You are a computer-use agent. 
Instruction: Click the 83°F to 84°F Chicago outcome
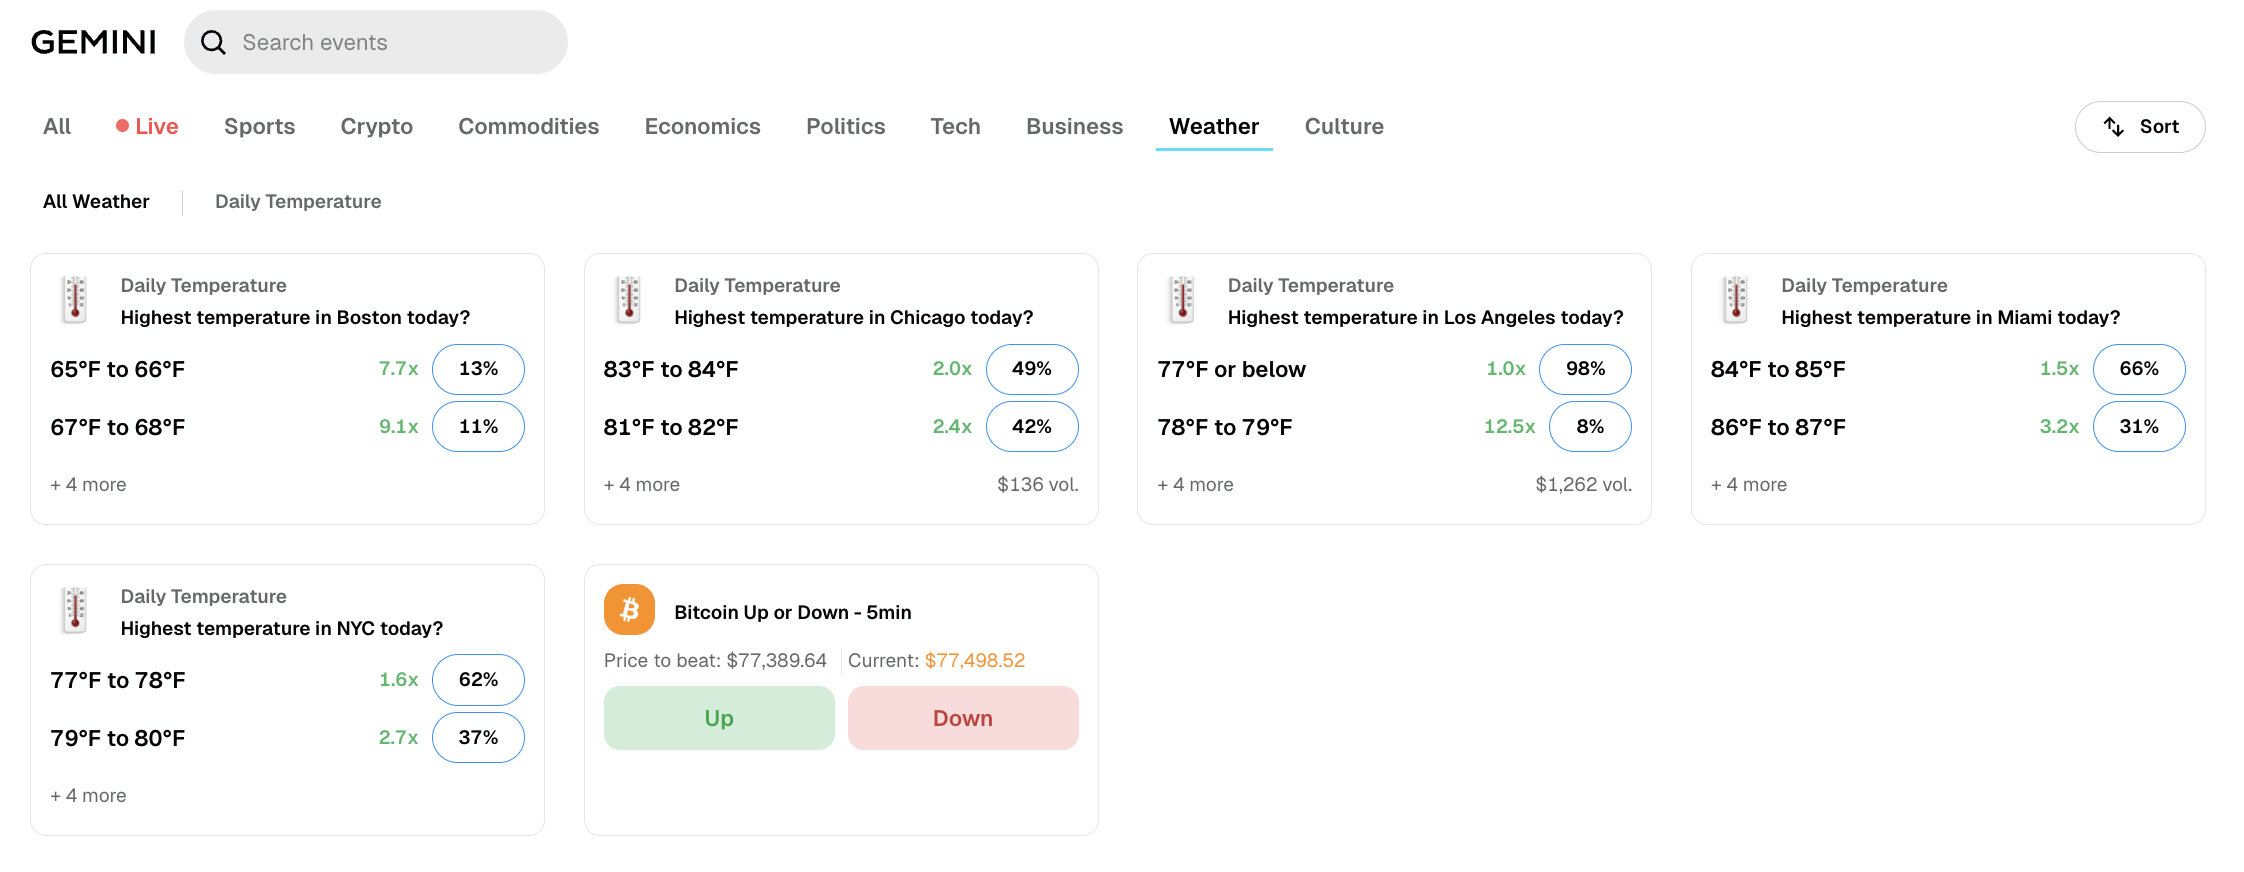point(671,369)
